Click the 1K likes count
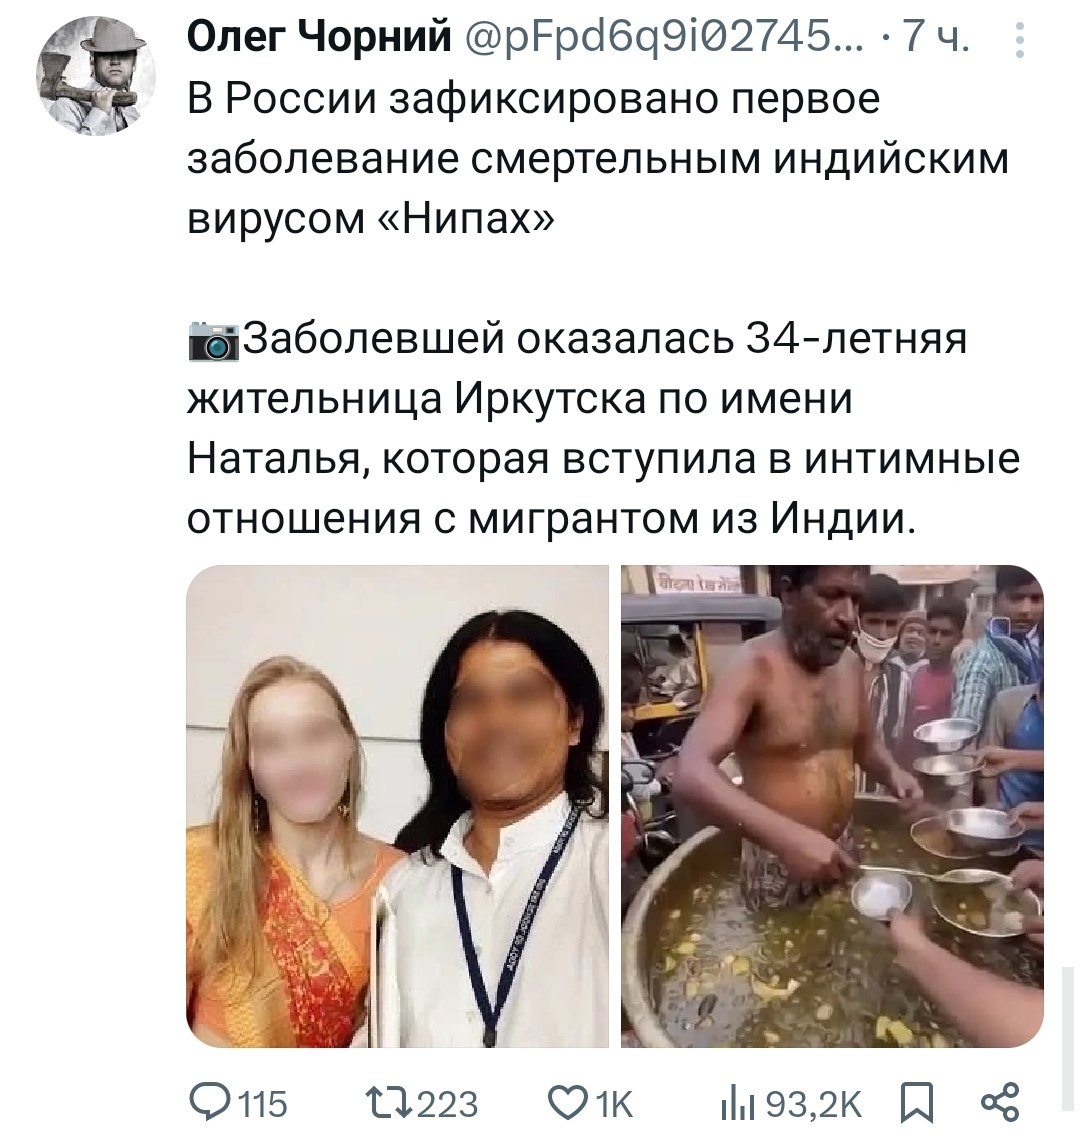This screenshot has width=1080, height=1143. 615,1104
